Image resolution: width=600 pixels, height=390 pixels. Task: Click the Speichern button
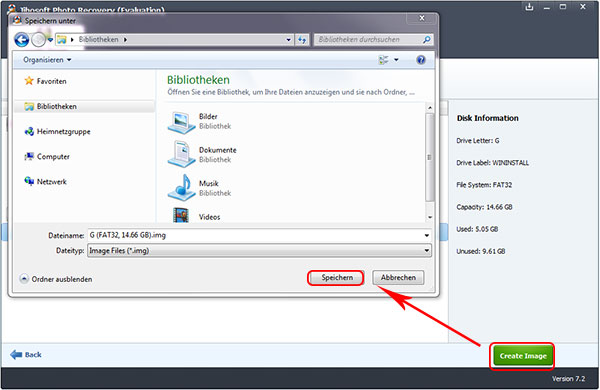click(x=336, y=277)
